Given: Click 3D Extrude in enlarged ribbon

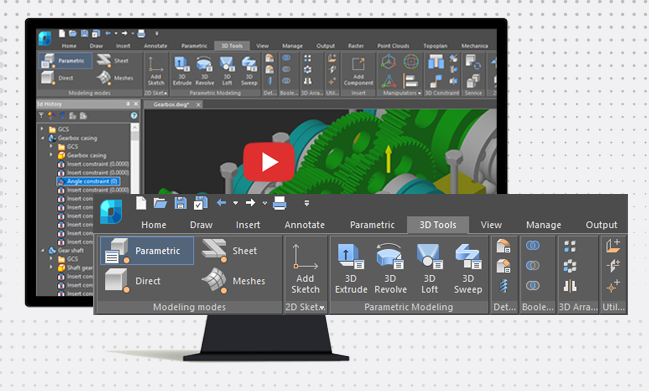Looking at the screenshot, I should click(x=351, y=269).
